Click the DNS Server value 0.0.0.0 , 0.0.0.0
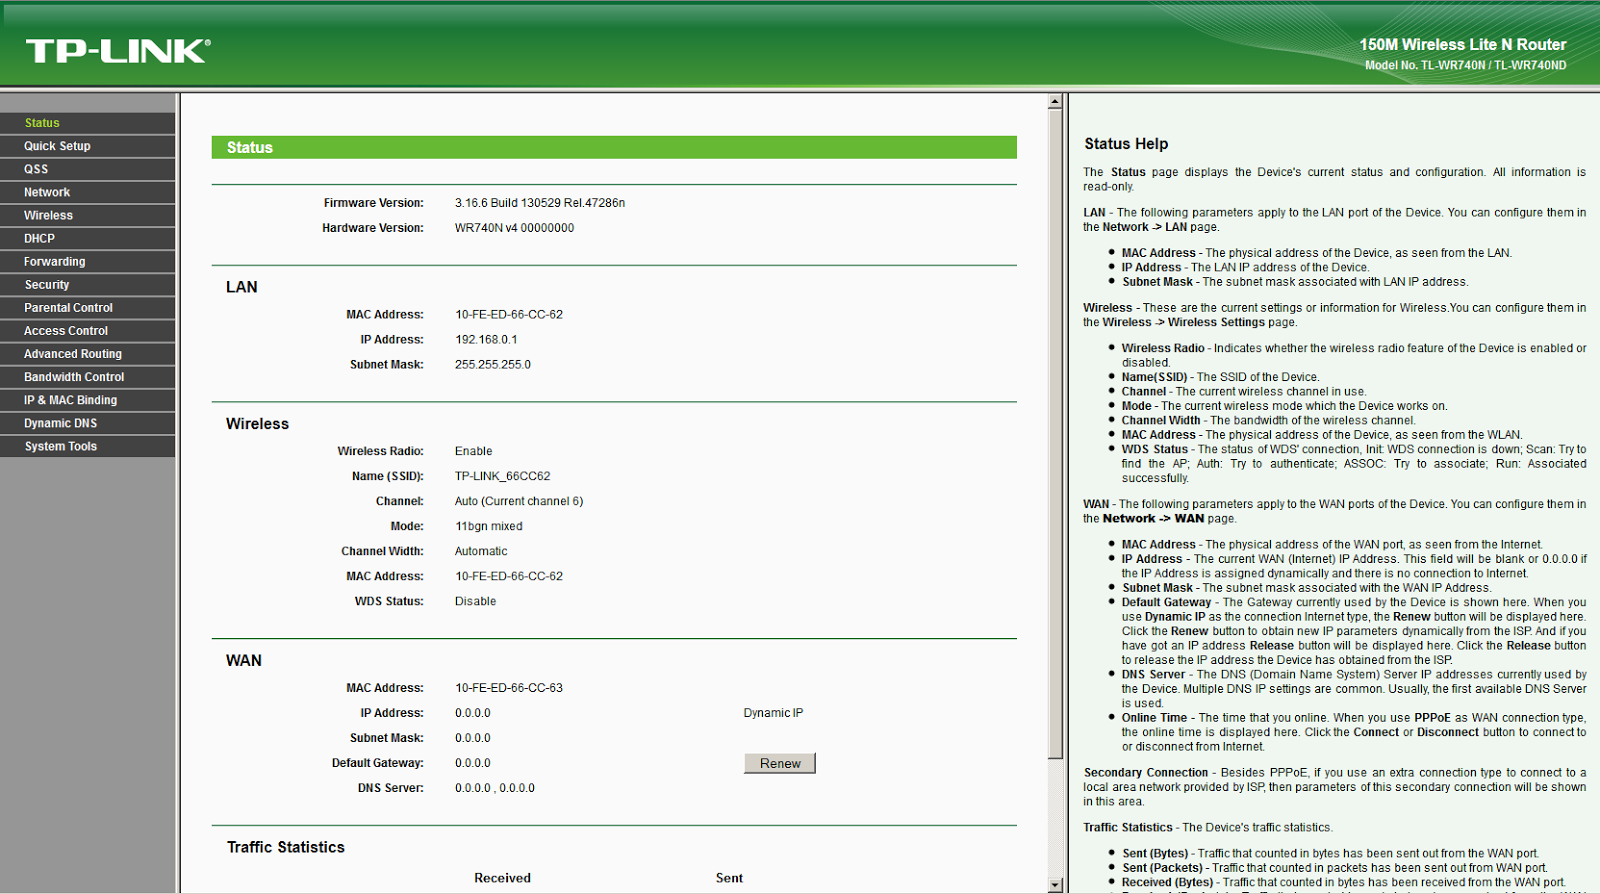 click(495, 788)
